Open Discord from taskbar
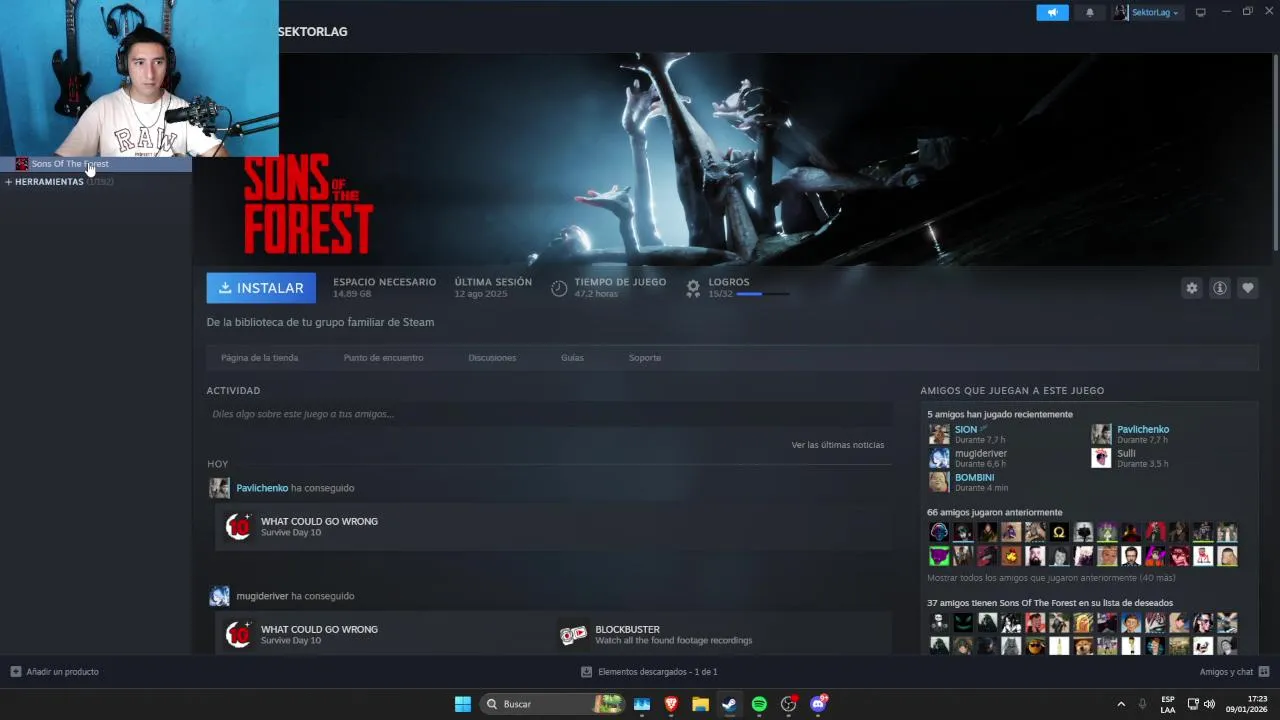This screenshot has width=1280, height=720. coord(818,704)
